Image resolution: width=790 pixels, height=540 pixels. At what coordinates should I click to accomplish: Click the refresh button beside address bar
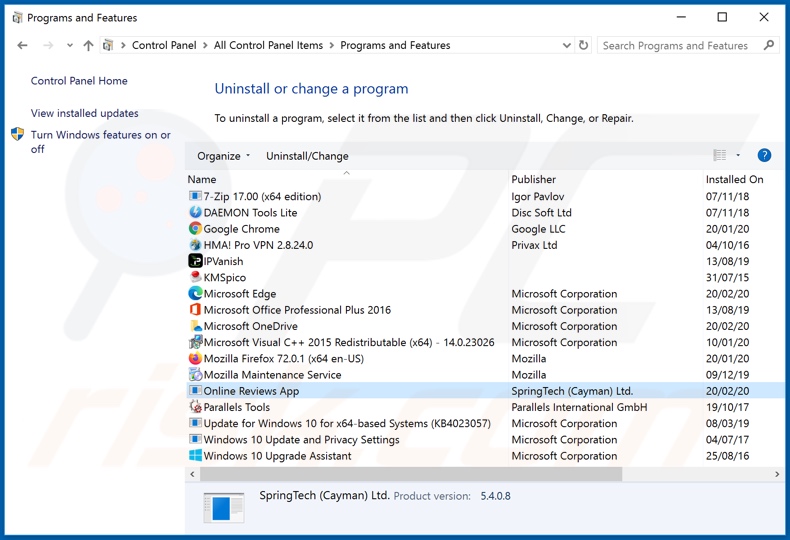[x=584, y=45]
